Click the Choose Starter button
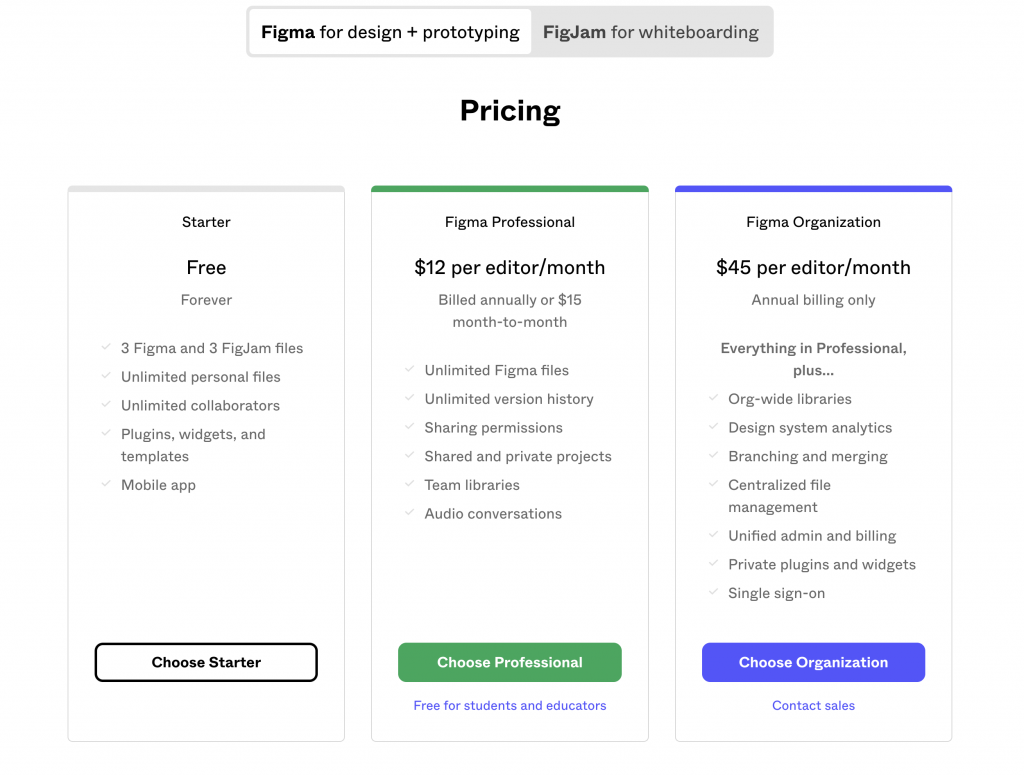This screenshot has width=1024, height=775. (206, 662)
